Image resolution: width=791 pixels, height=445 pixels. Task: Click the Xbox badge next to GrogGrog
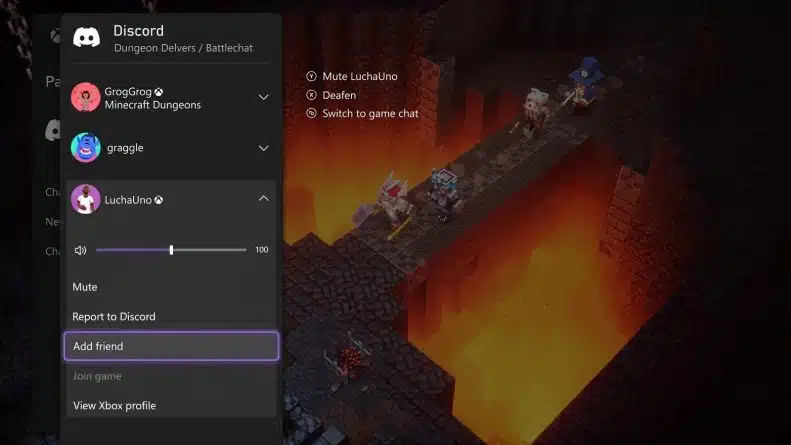(x=159, y=92)
